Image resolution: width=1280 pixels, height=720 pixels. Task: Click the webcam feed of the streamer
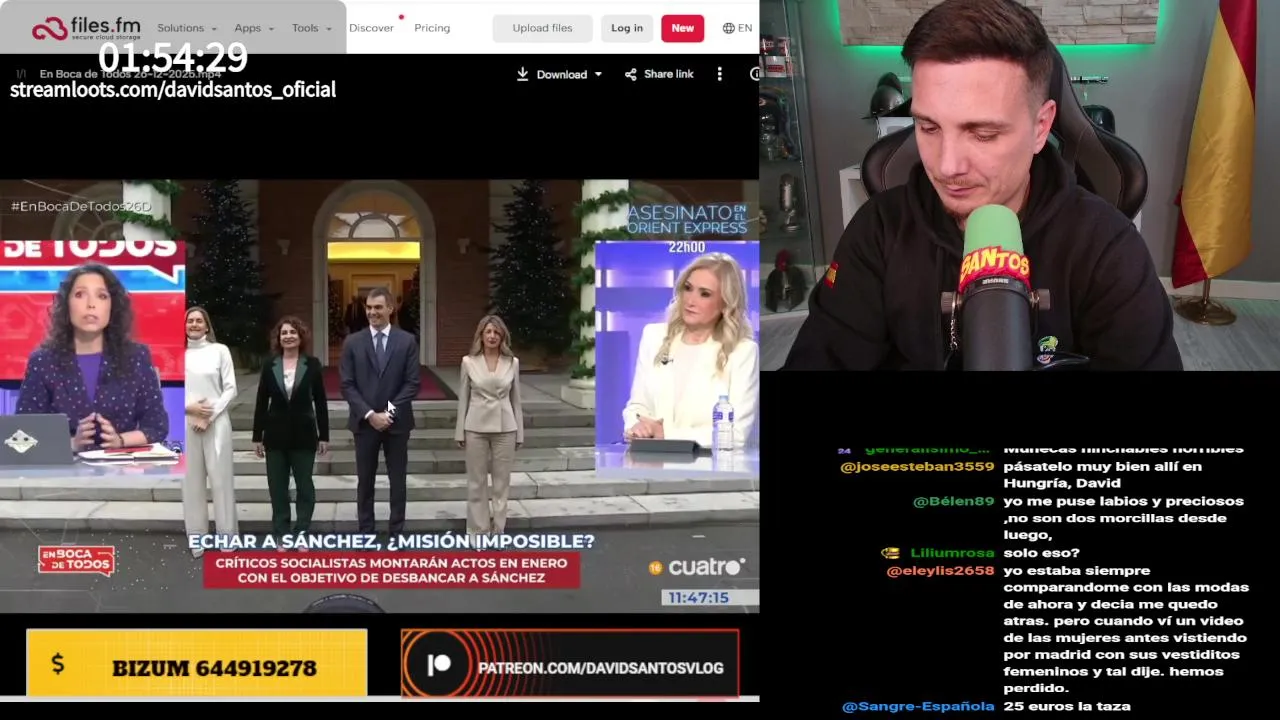[1020, 185]
